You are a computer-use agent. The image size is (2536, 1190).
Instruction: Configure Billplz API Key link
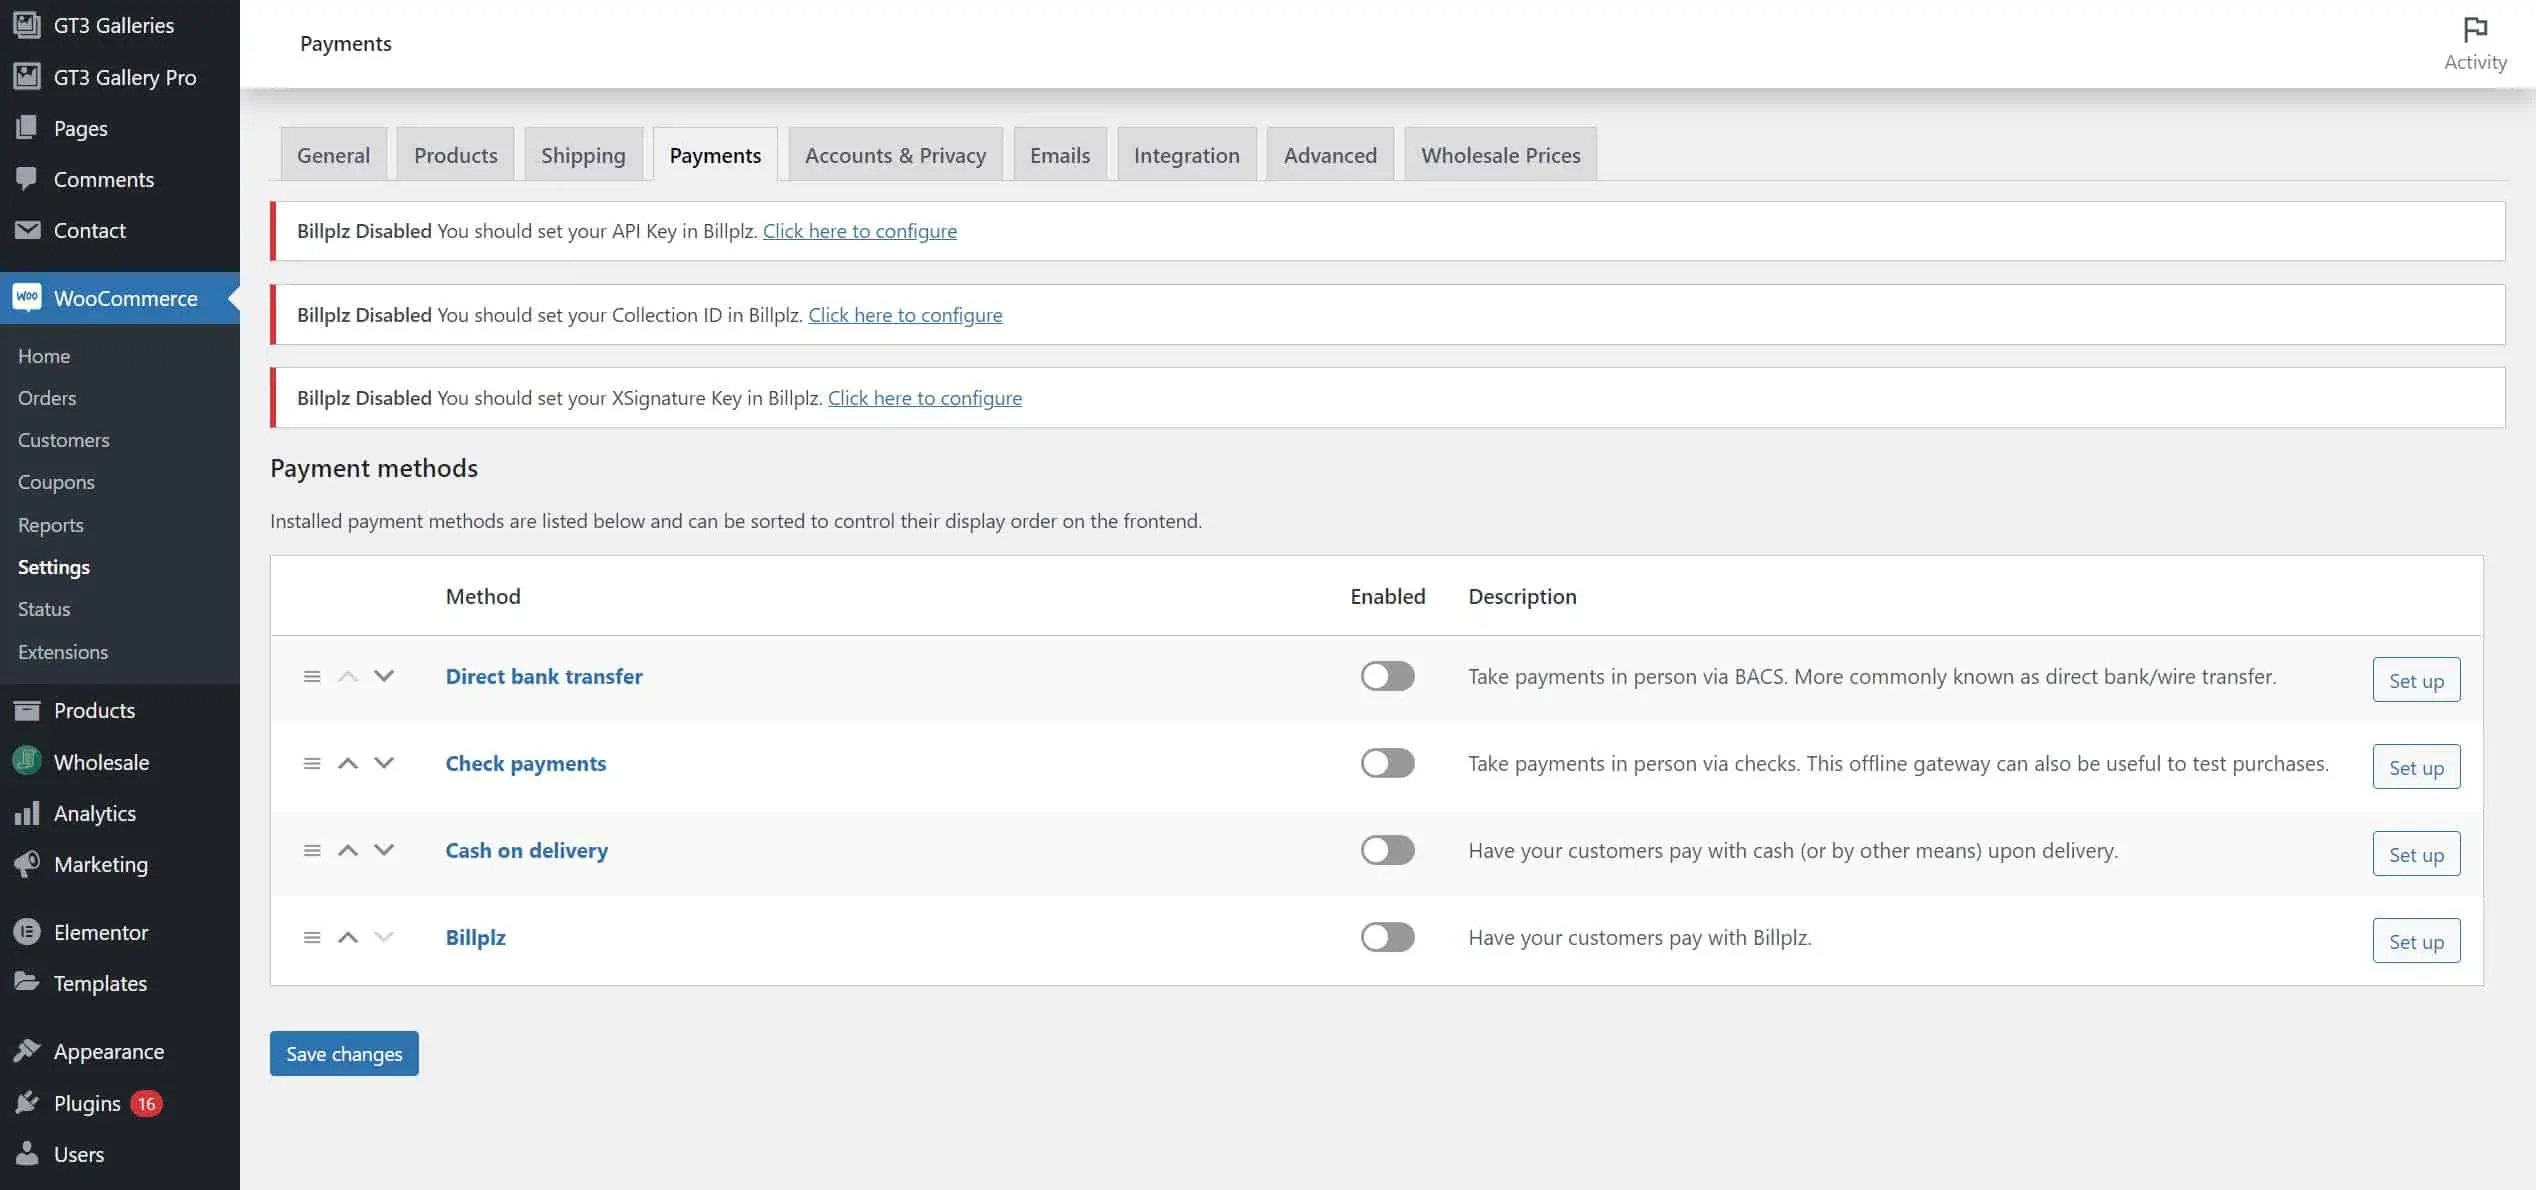859,231
